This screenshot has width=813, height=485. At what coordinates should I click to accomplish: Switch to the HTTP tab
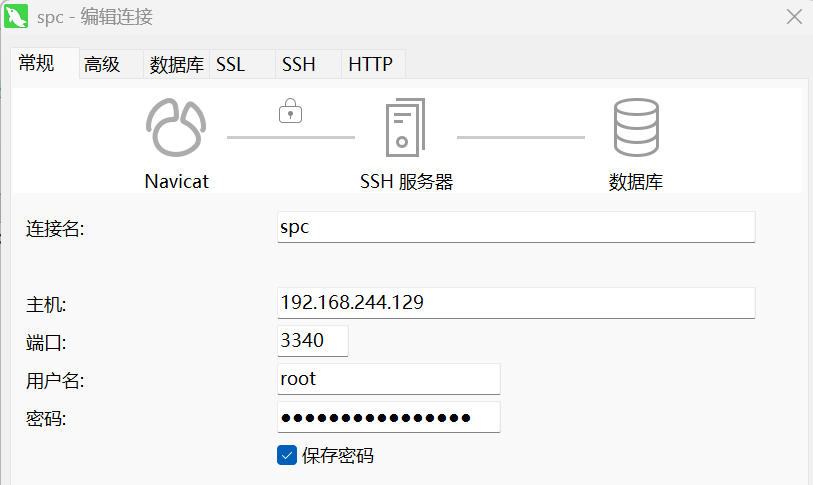(x=370, y=65)
